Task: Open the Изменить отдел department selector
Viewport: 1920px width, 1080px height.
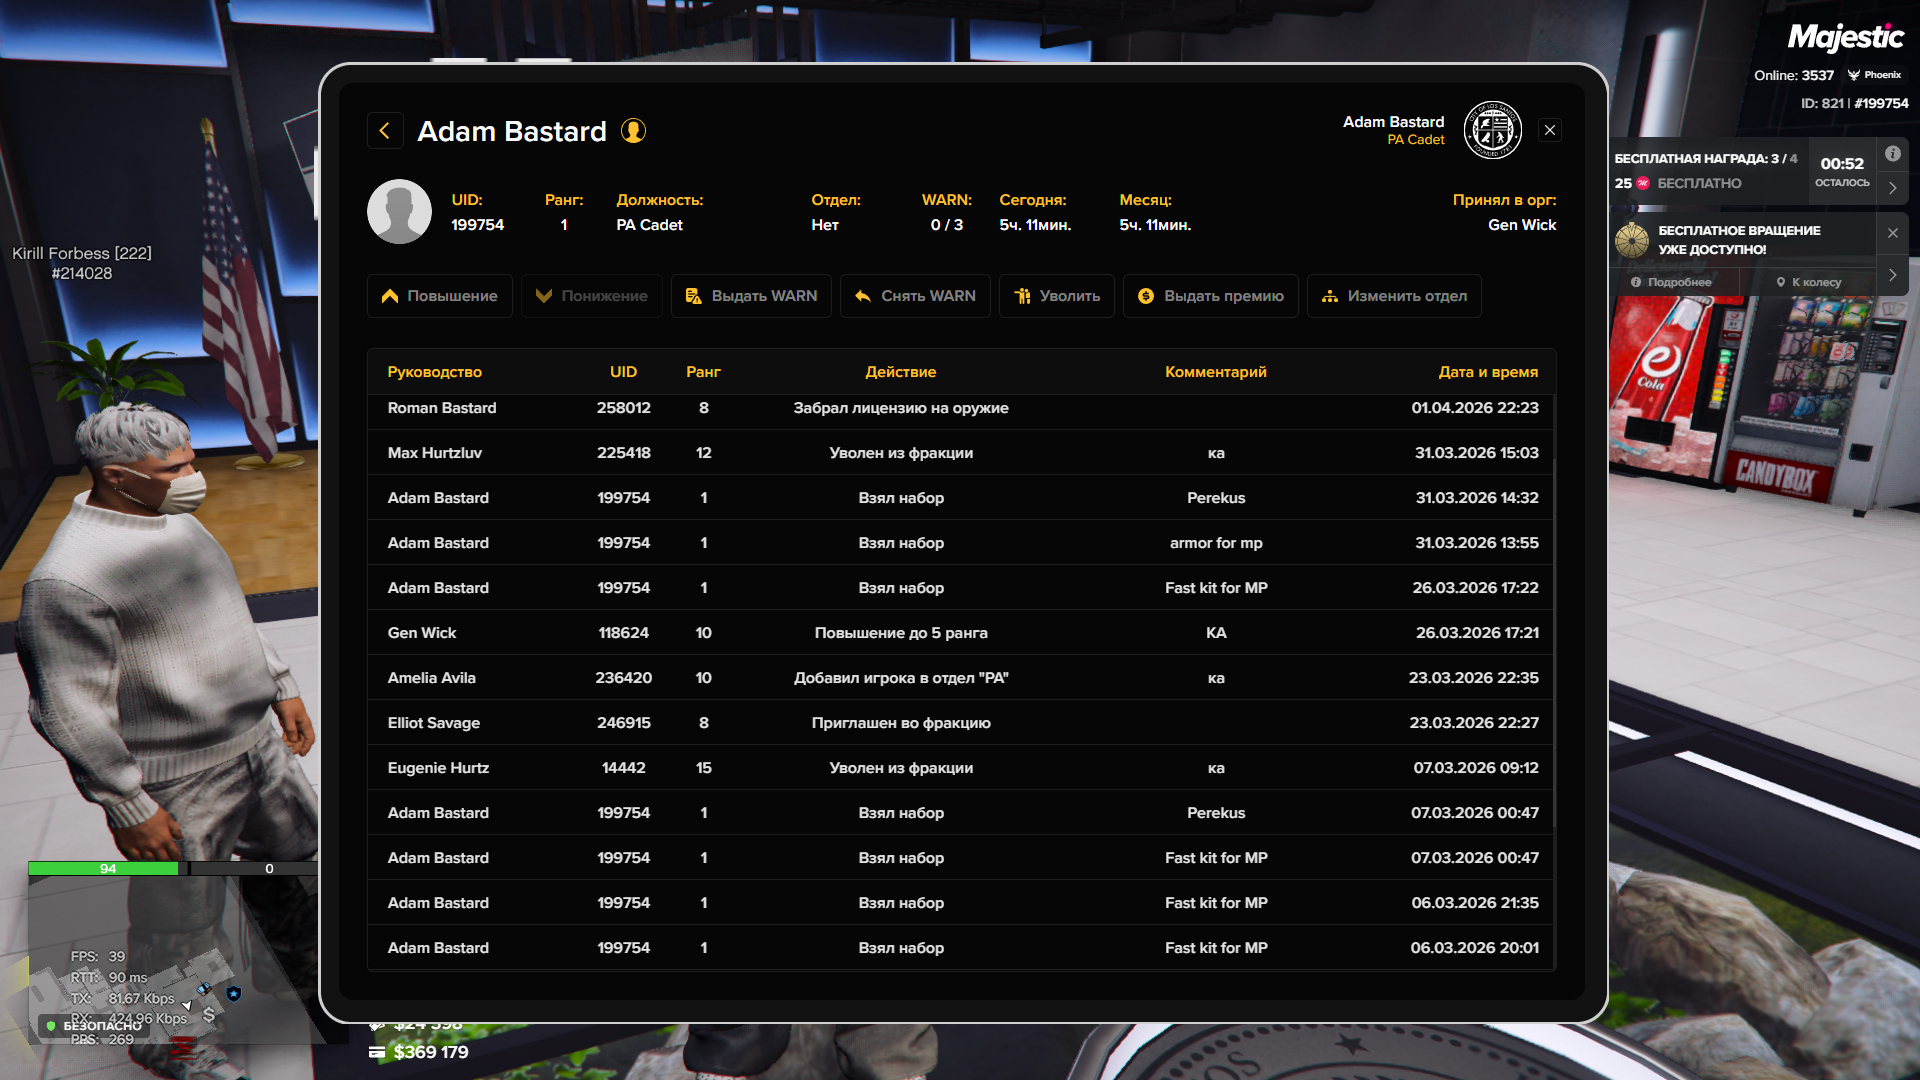Action: (x=1394, y=296)
